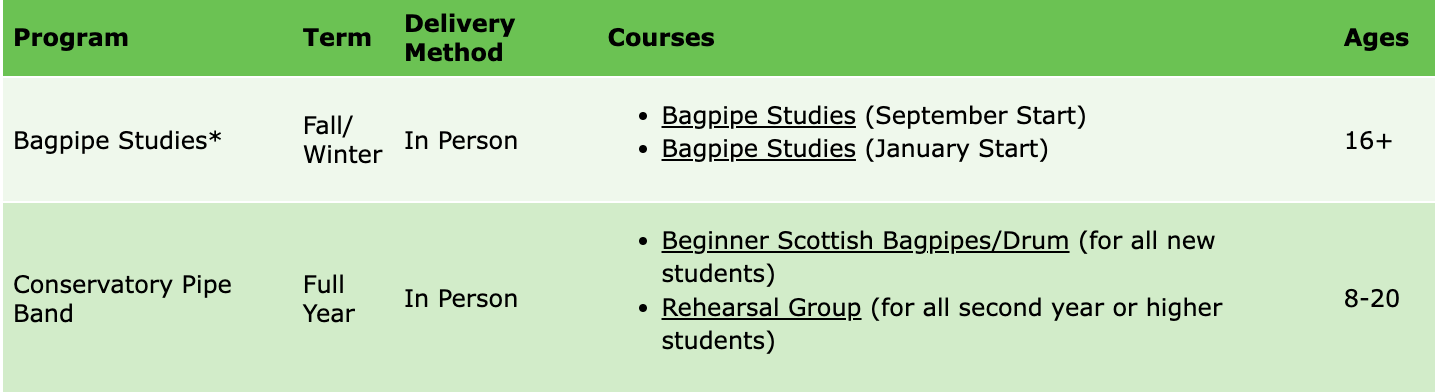The width and height of the screenshot is (1438, 392).
Task: Select the Full Year term cell
Action: coord(328,299)
